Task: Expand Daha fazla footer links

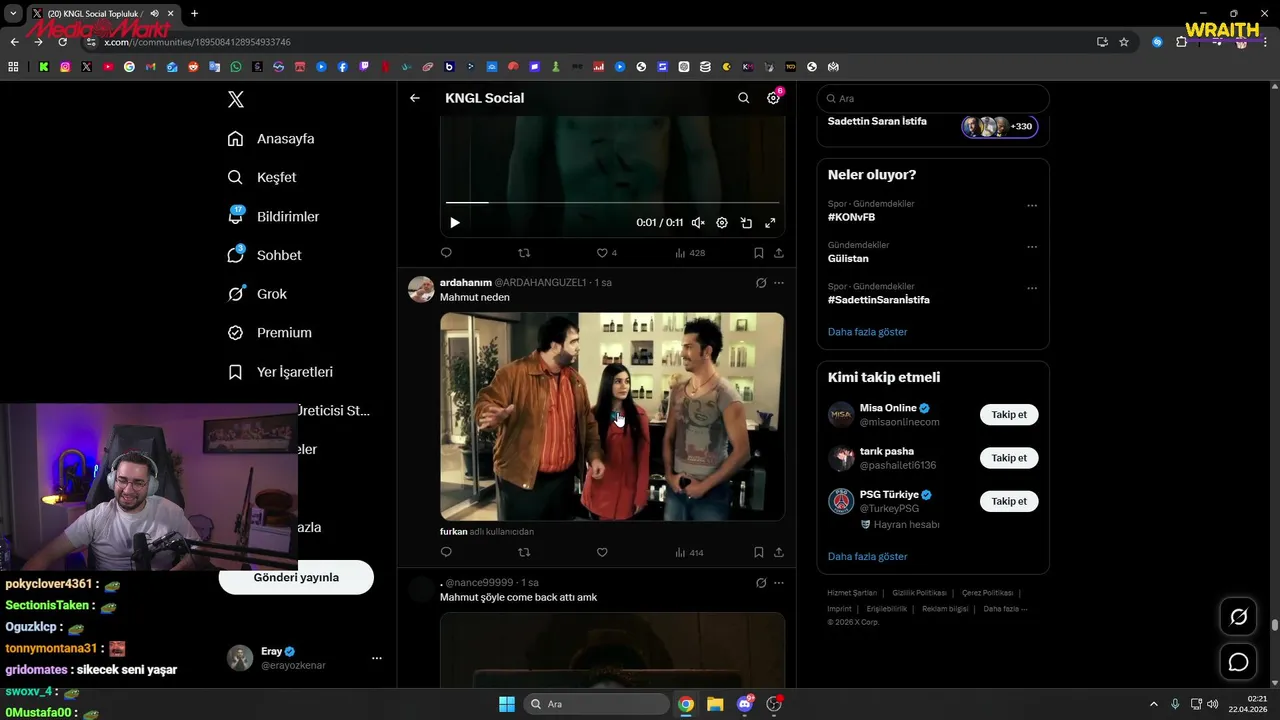Action: coord(1005,608)
